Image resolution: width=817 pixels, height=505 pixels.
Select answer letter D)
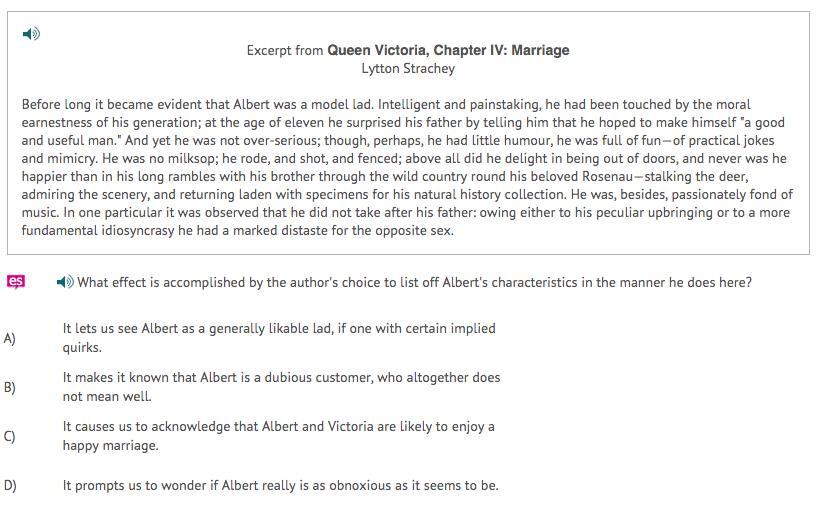tap(10, 486)
